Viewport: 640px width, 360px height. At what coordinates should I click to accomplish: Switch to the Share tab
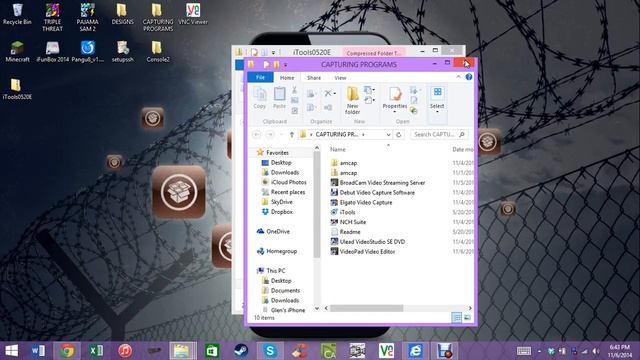pos(314,78)
